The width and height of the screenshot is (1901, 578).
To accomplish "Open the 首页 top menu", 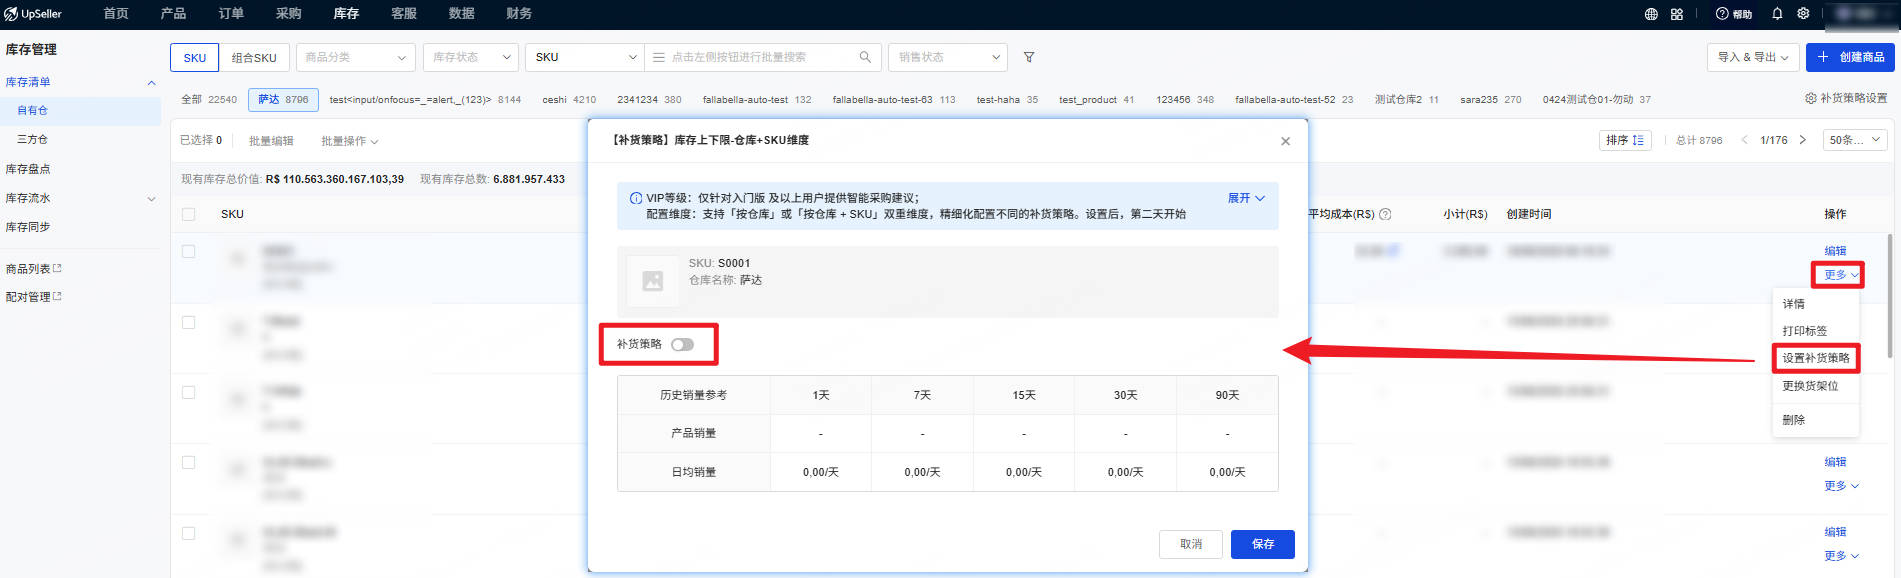I will [x=116, y=14].
